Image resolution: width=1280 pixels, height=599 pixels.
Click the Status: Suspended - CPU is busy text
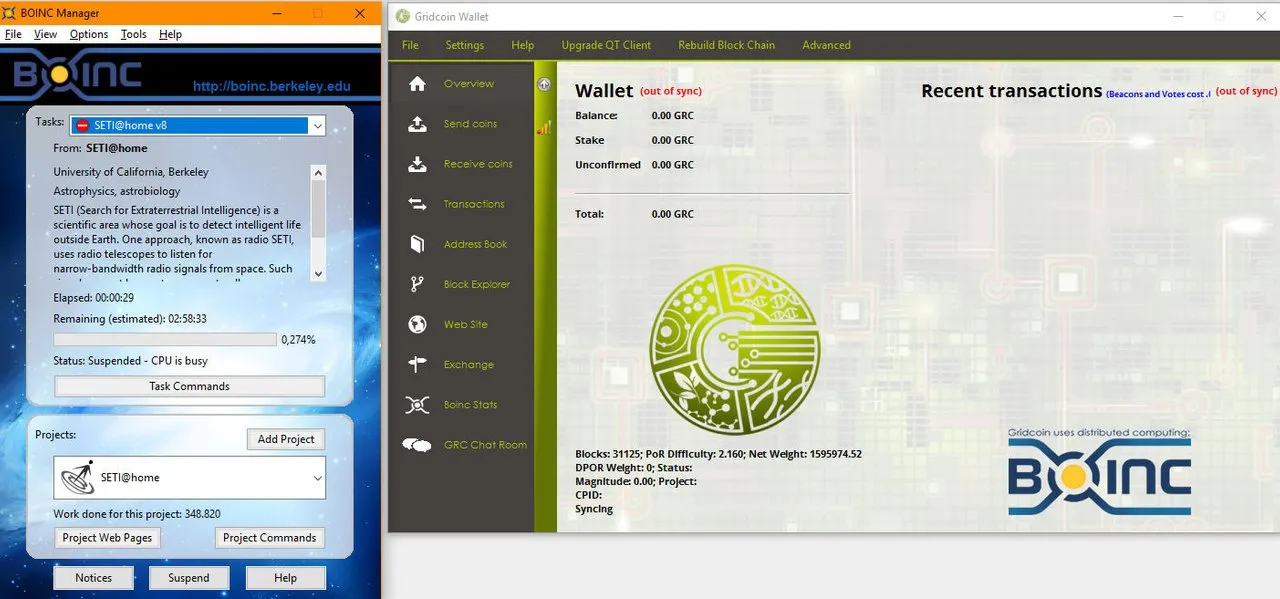pyautogui.click(x=131, y=361)
